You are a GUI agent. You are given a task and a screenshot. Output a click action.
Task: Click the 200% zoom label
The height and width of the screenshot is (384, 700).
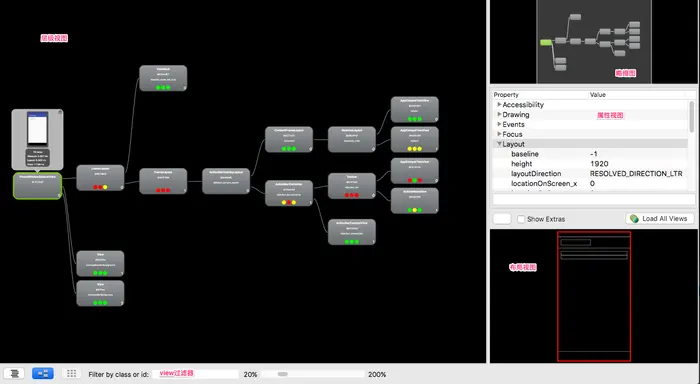377,374
